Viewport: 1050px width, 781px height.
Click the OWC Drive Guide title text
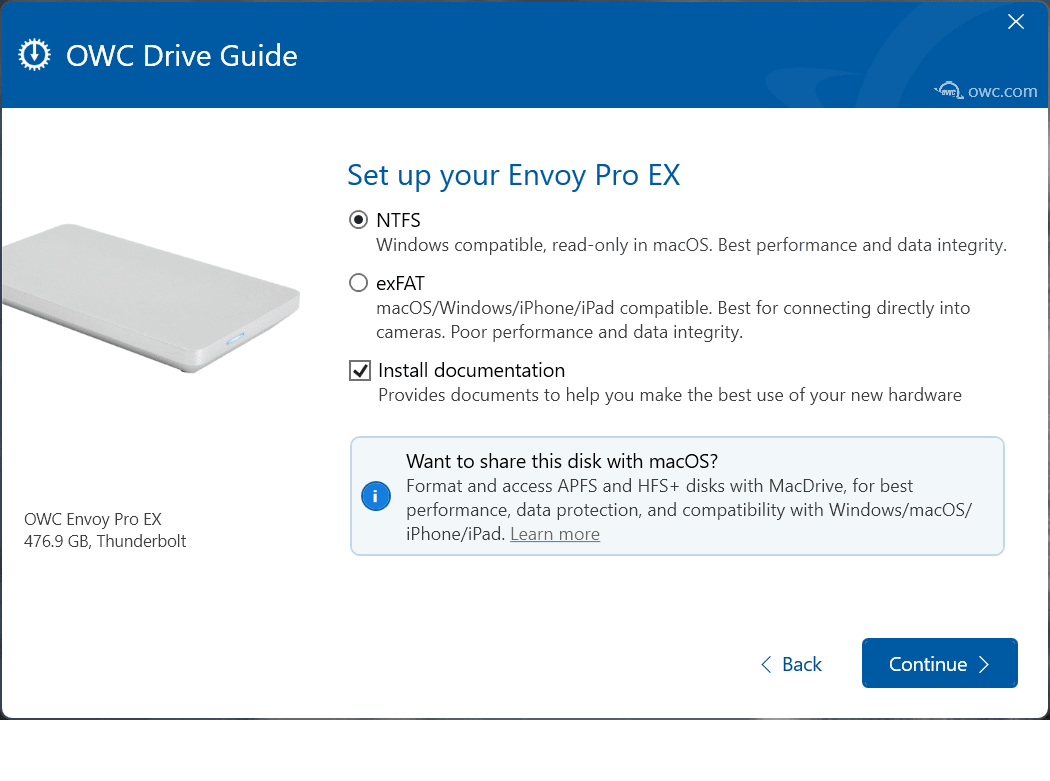[181, 56]
